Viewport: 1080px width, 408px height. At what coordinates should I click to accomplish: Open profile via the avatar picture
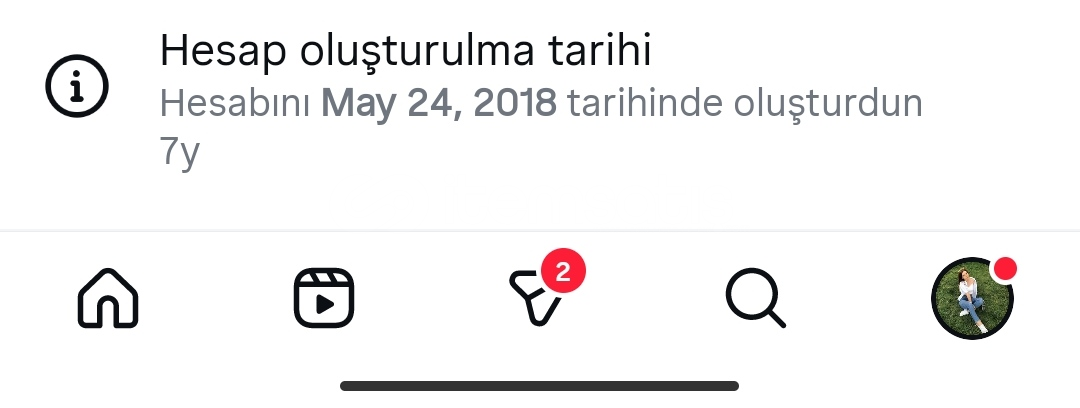972,298
